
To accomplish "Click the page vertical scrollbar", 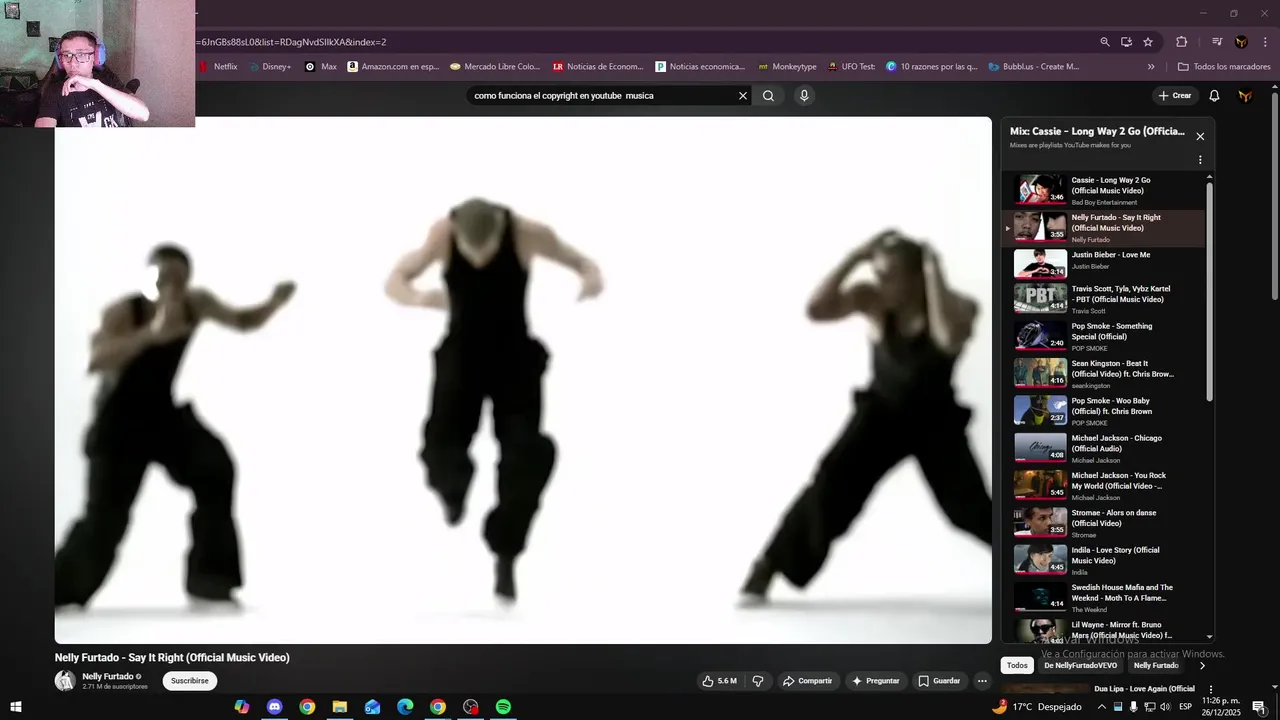I will (1274, 196).
